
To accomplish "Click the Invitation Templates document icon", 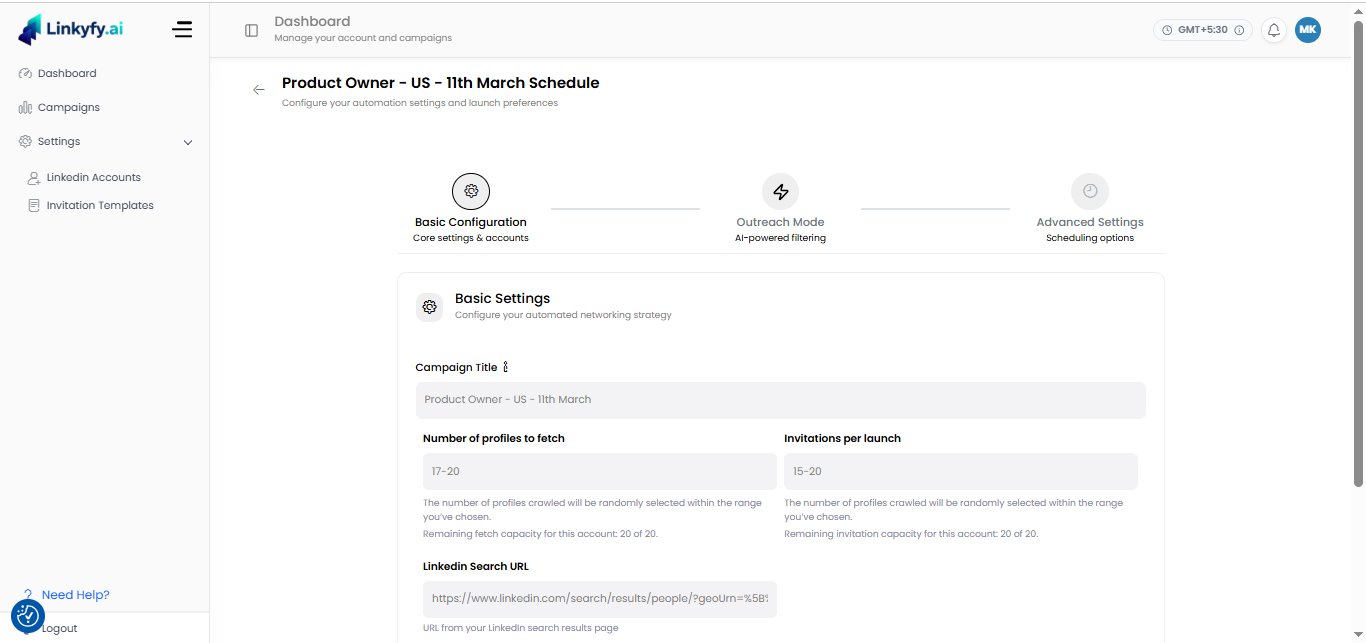I will pos(34,205).
